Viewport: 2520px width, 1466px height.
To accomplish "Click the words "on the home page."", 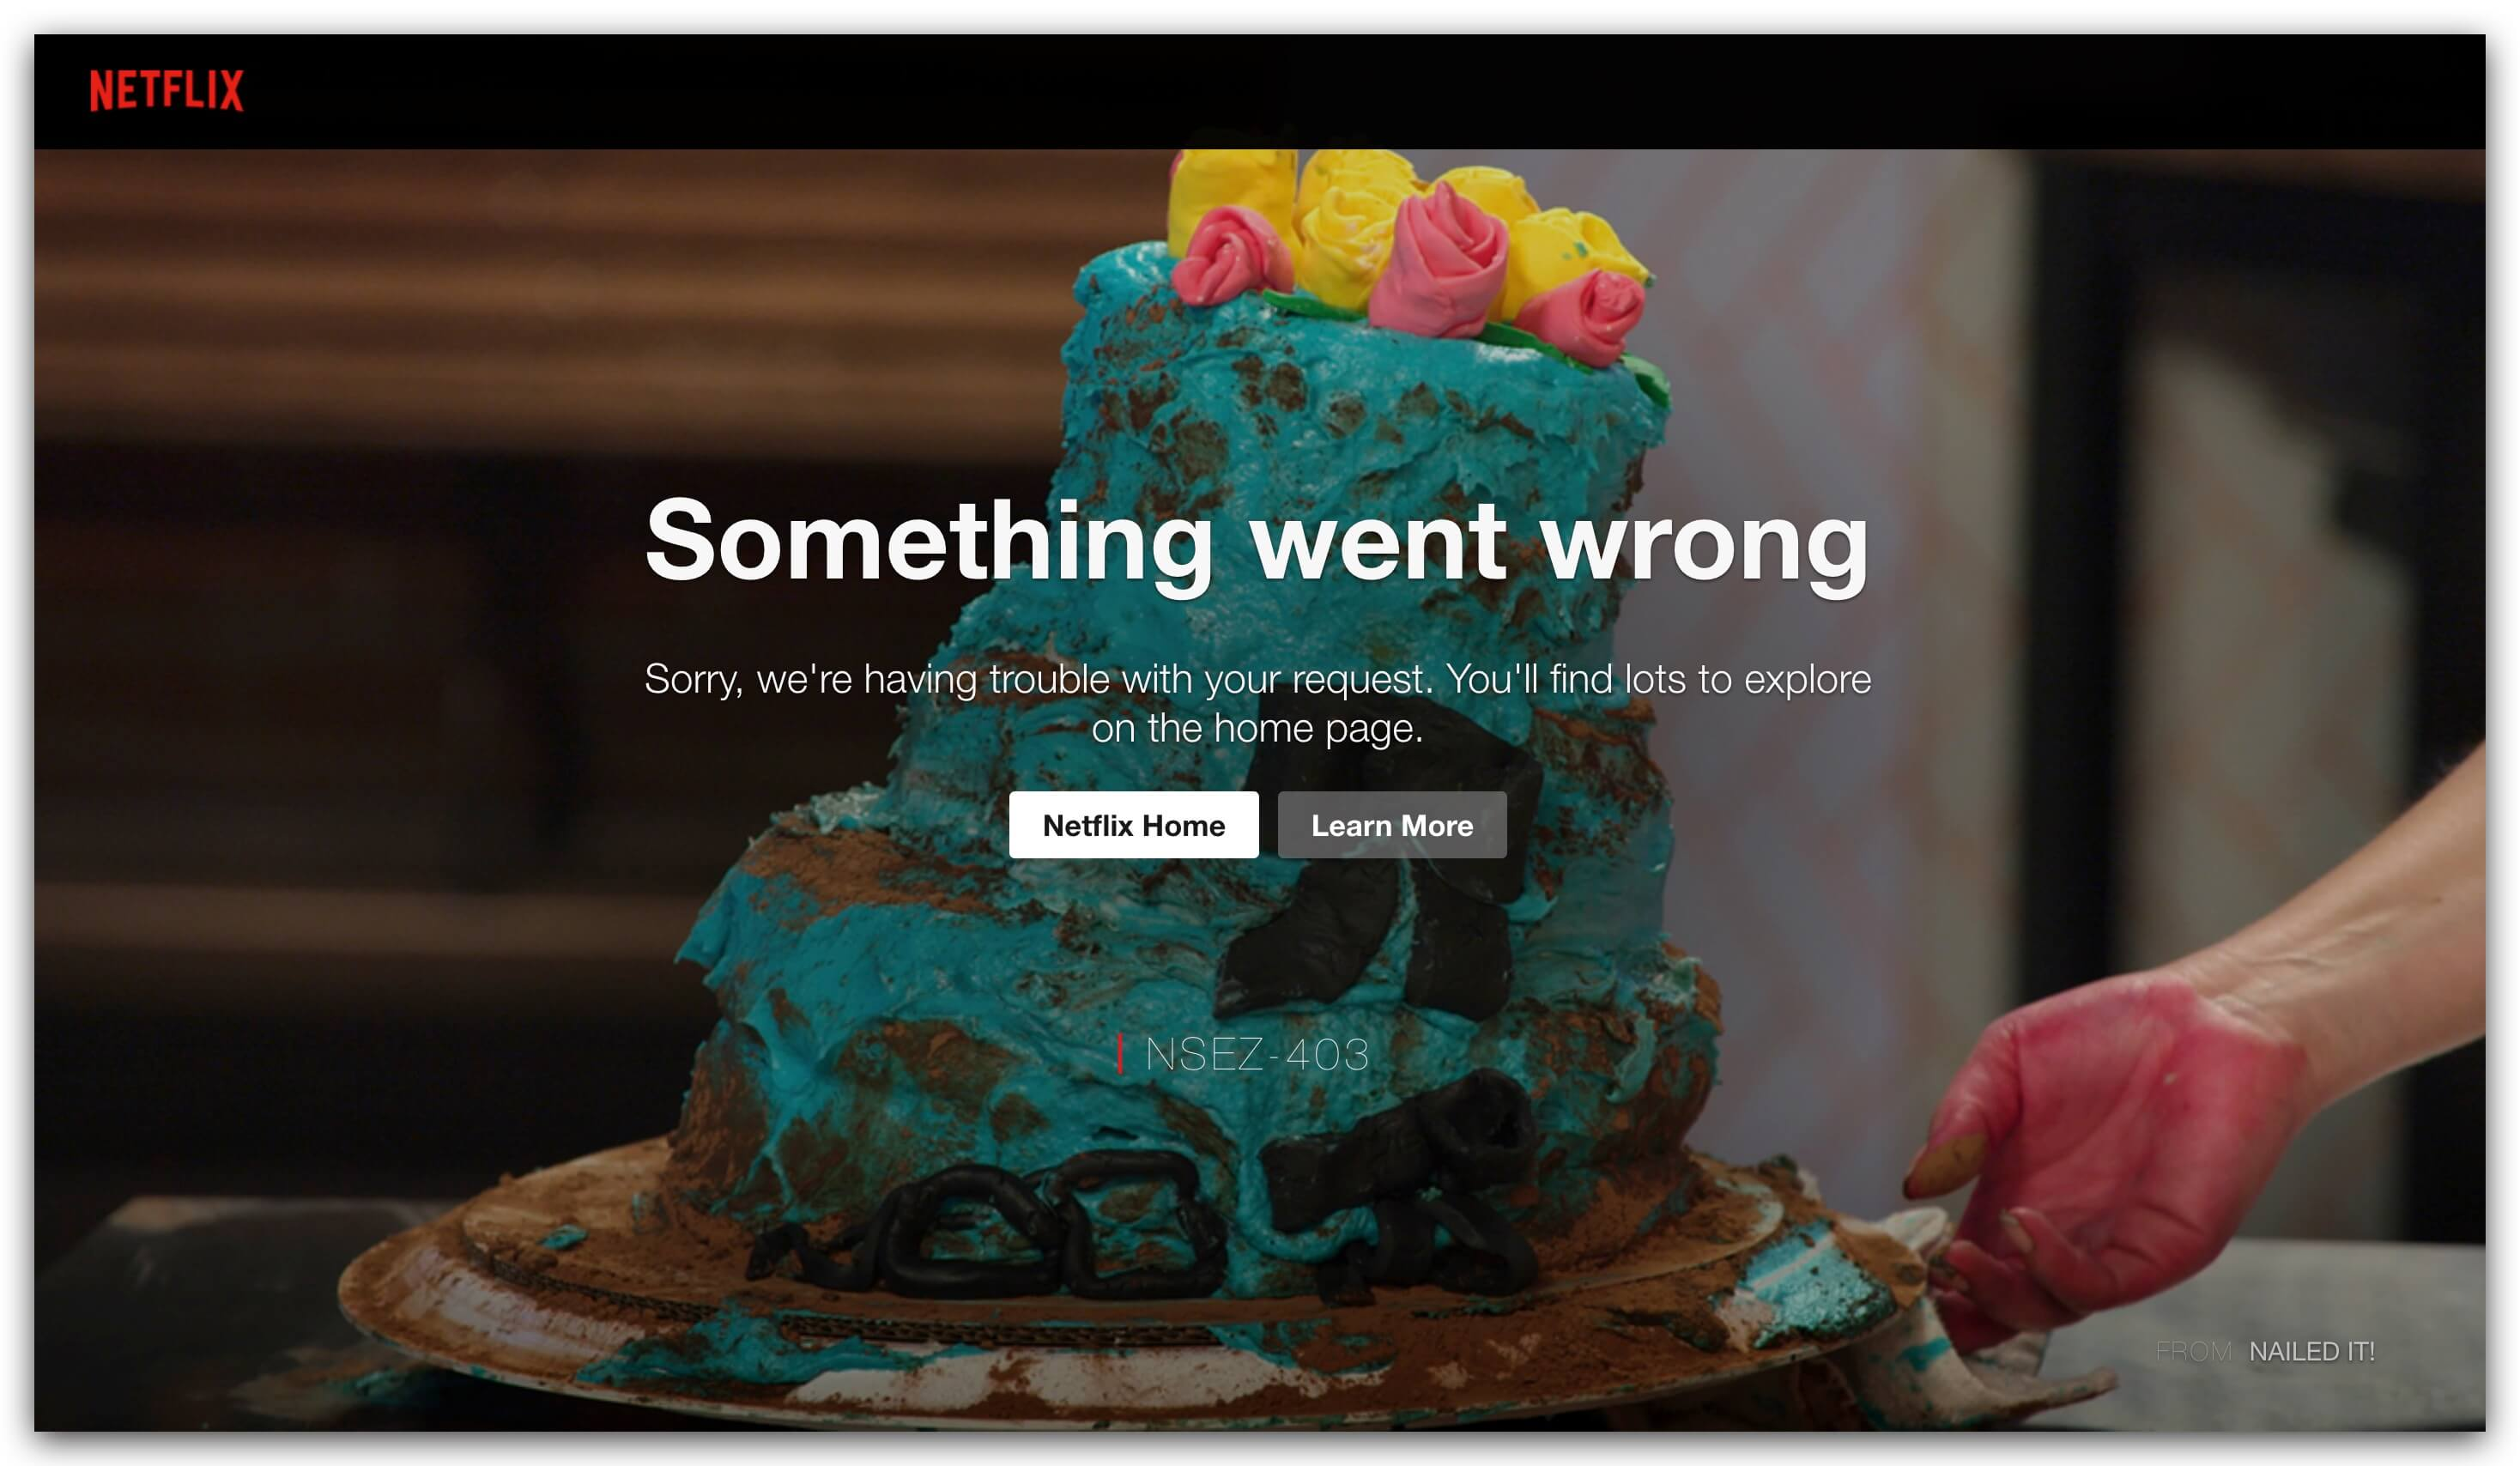I will click(x=1257, y=729).
